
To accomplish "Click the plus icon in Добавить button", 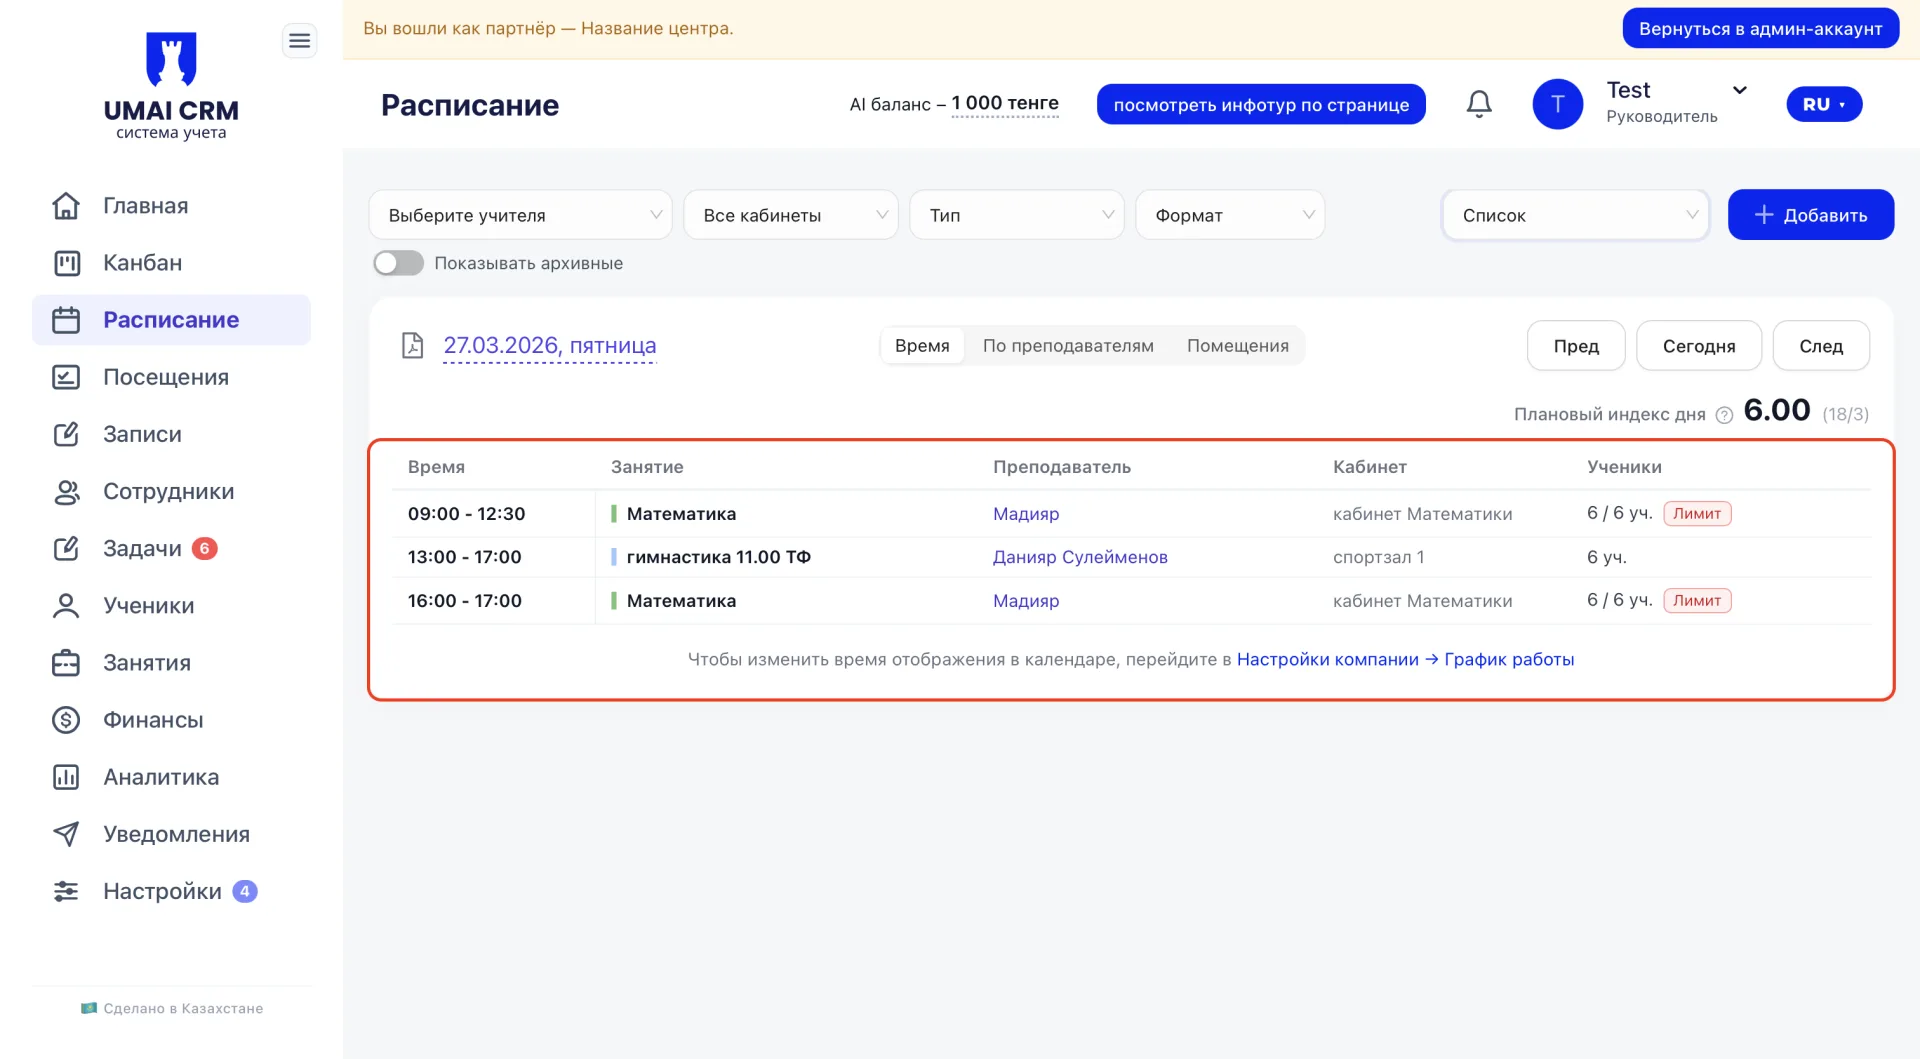I will coord(1764,215).
